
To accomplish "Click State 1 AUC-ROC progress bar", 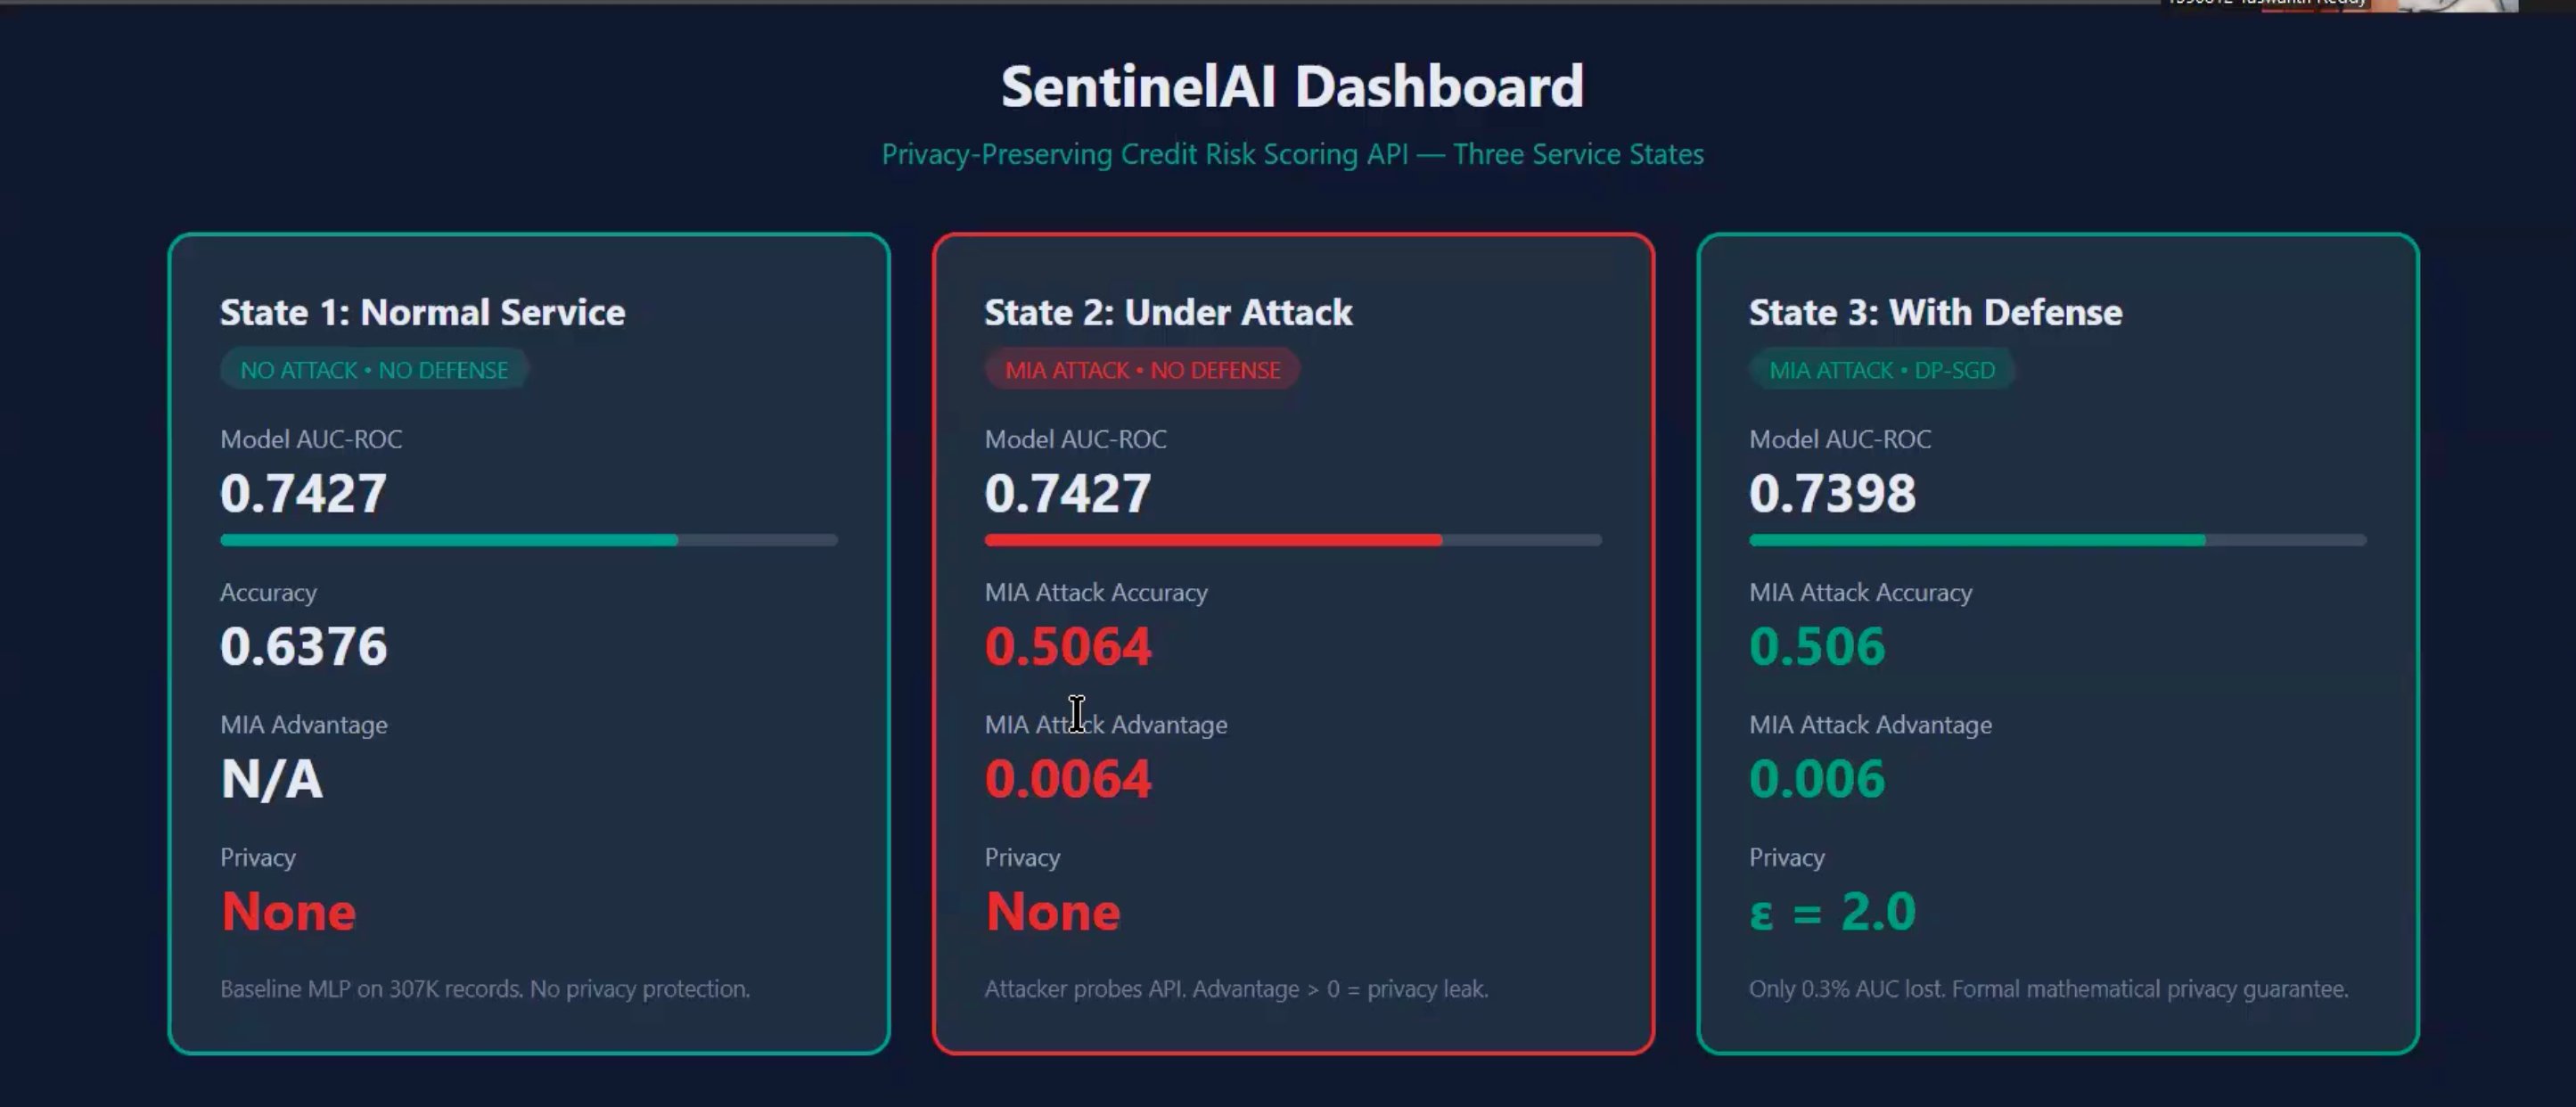I will coord(529,540).
